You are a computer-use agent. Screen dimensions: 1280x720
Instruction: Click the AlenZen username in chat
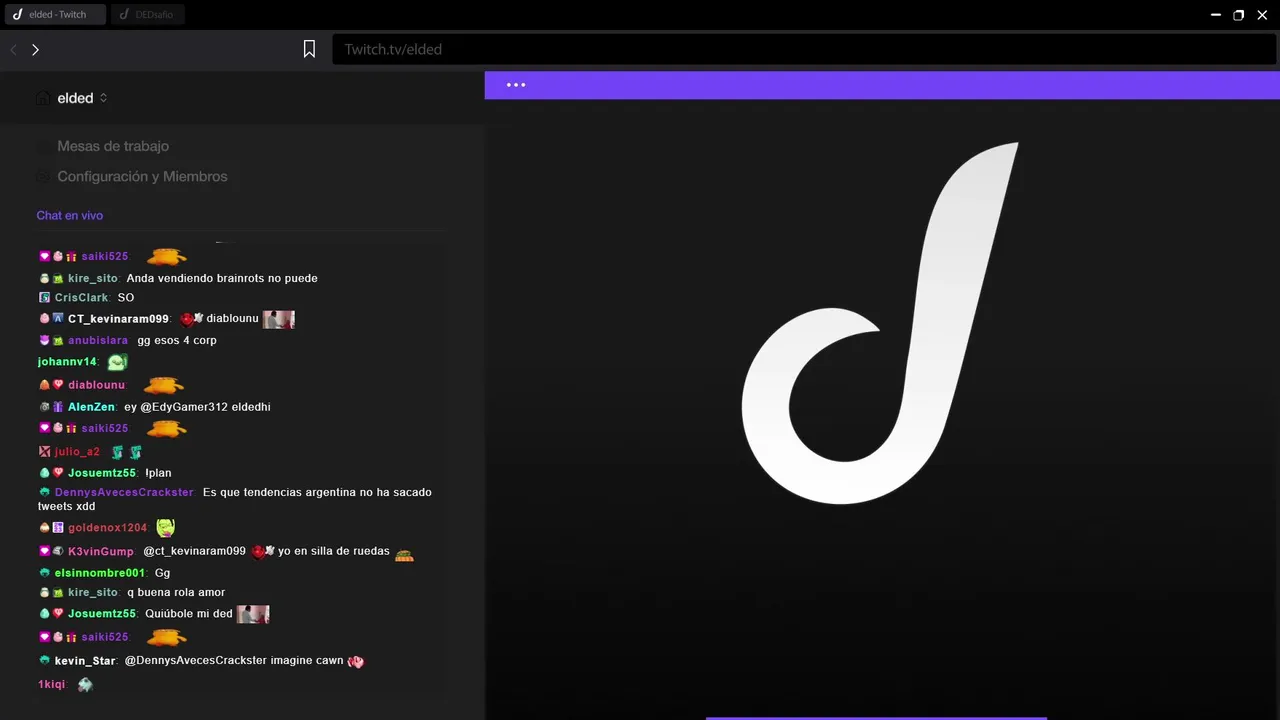pyautogui.click(x=91, y=408)
